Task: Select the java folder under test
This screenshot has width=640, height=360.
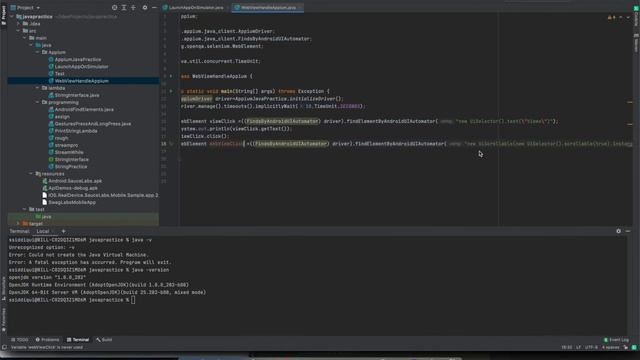Action: [46, 216]
